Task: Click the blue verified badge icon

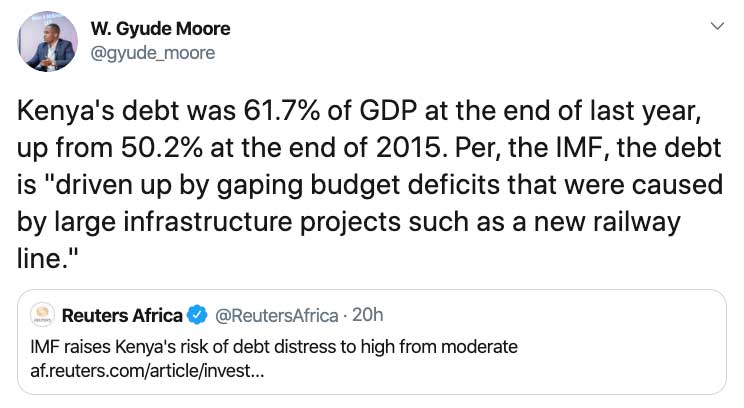Action: click(x=197, y=315)
